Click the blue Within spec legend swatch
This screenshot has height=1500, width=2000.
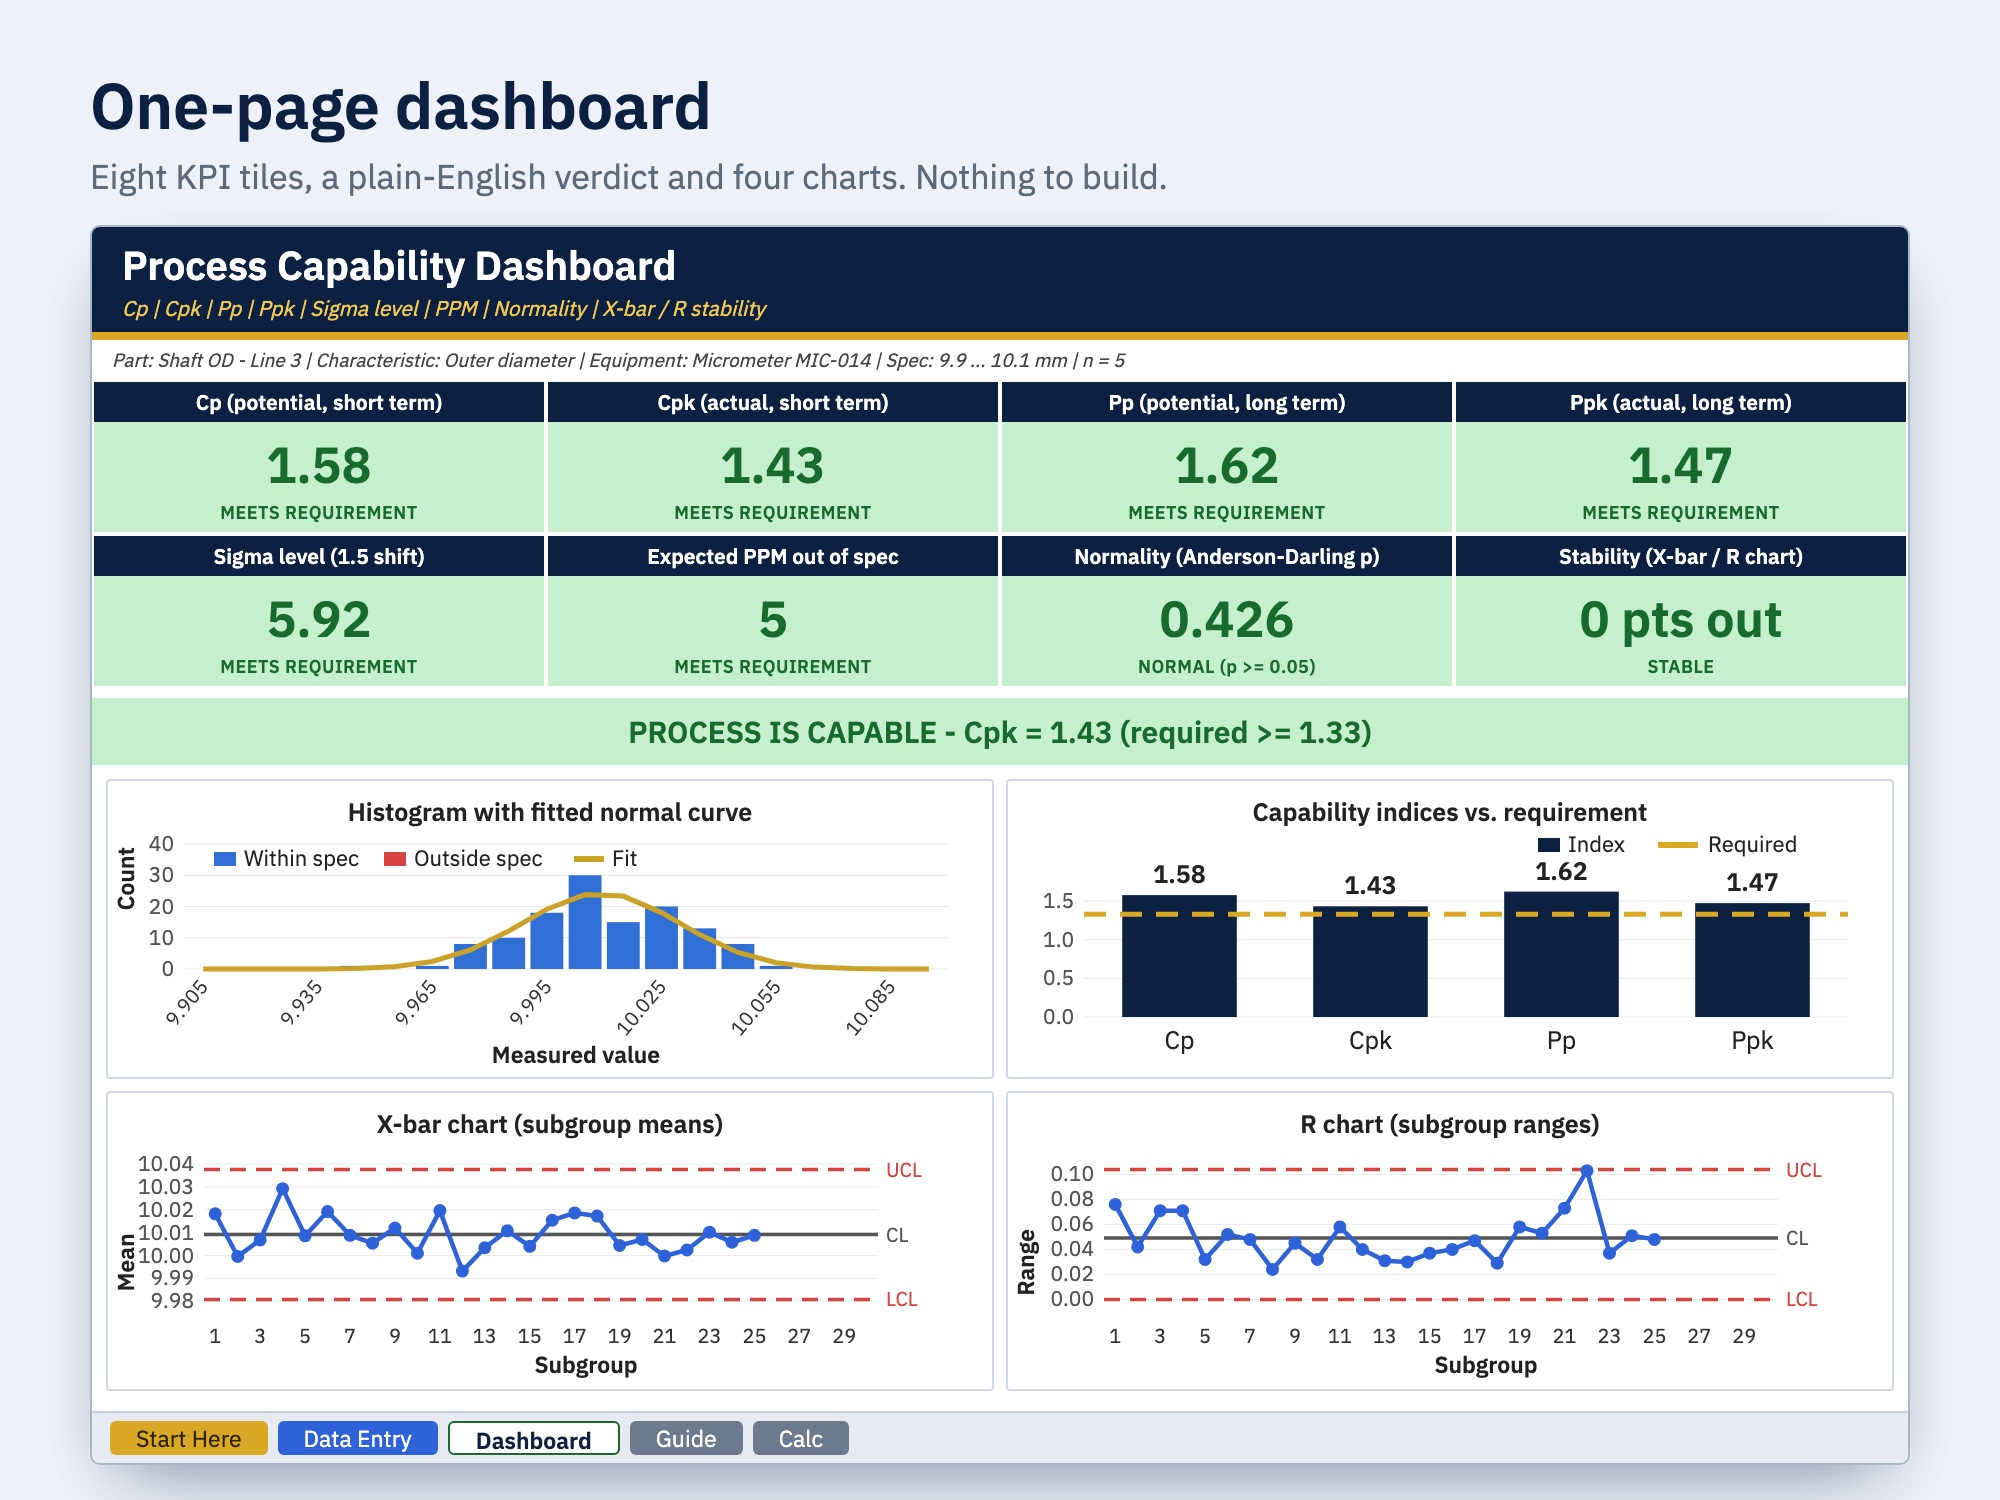(225, 859)
